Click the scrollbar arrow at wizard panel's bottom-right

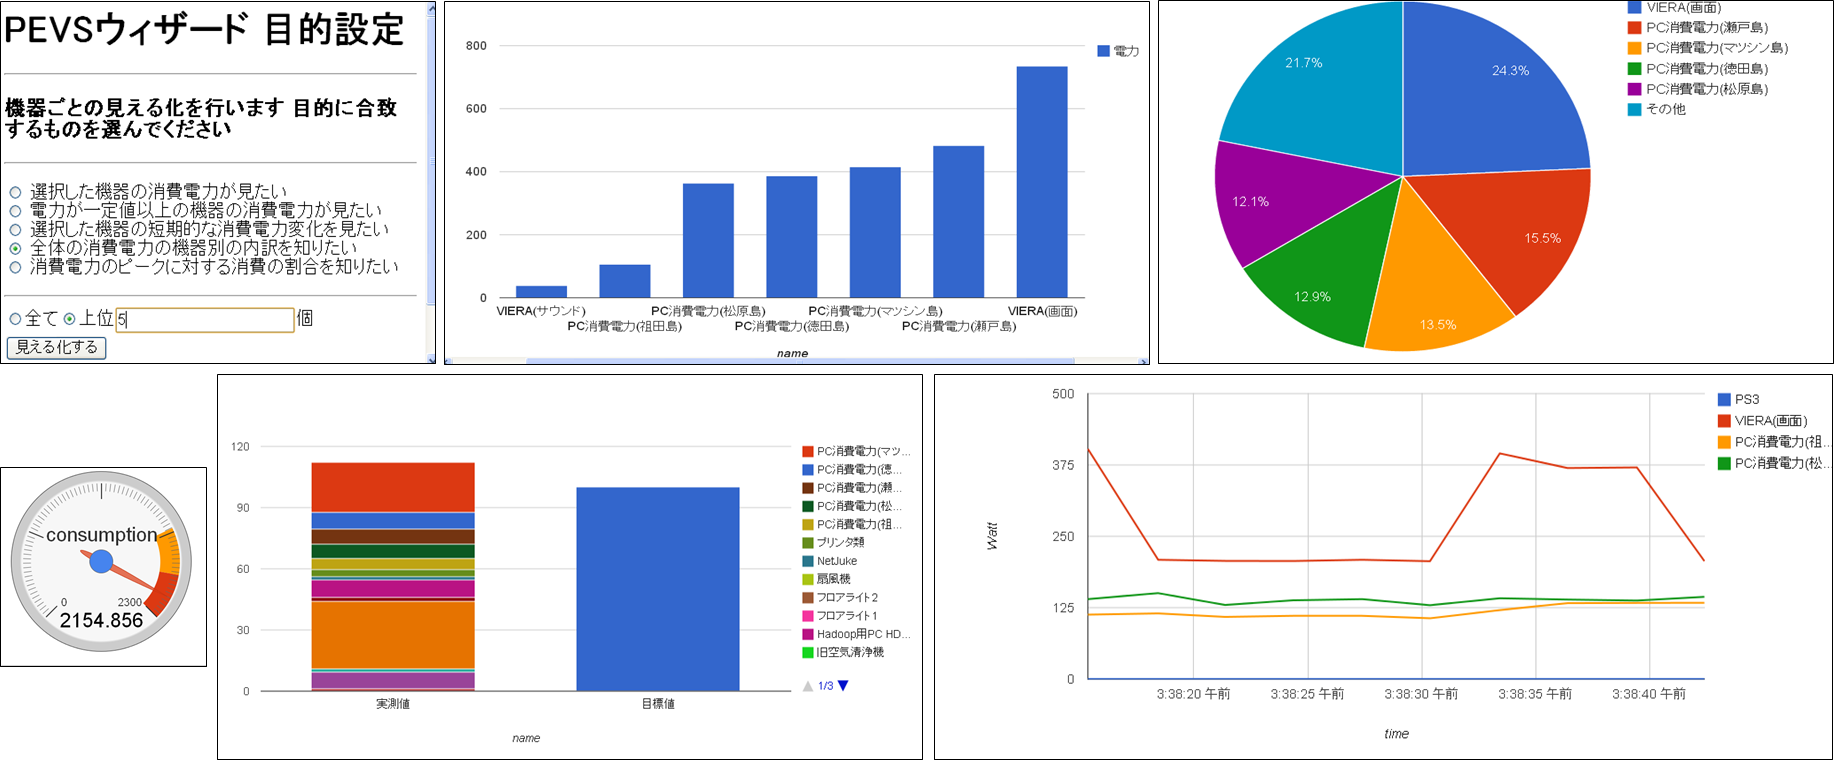coord(431,359)
